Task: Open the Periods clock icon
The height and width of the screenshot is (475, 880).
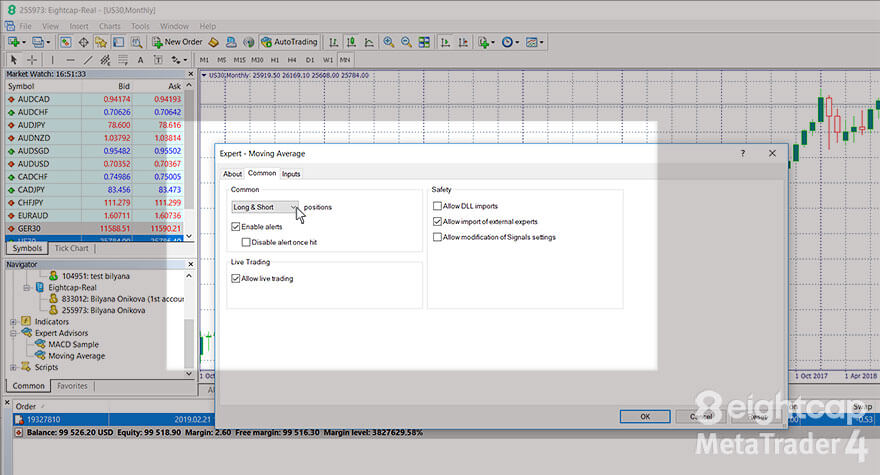Action: point(507,42)
